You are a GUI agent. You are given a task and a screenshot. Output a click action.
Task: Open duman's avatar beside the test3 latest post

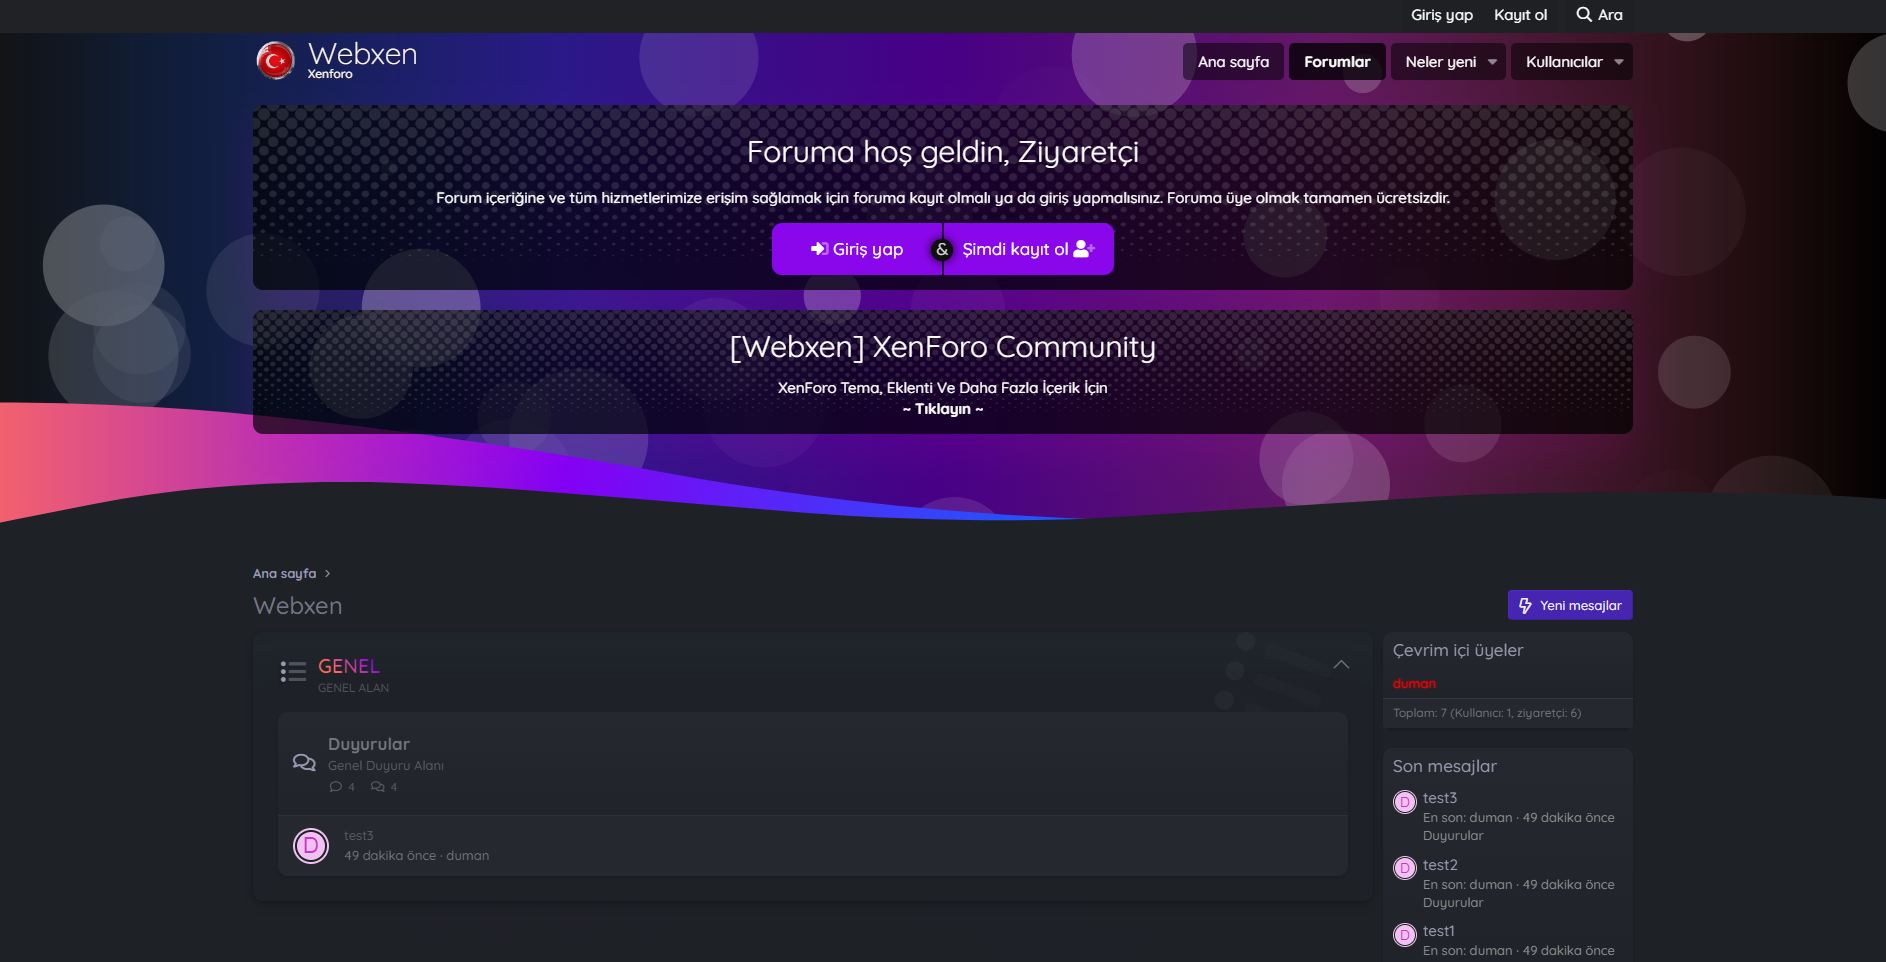[311, 846]
